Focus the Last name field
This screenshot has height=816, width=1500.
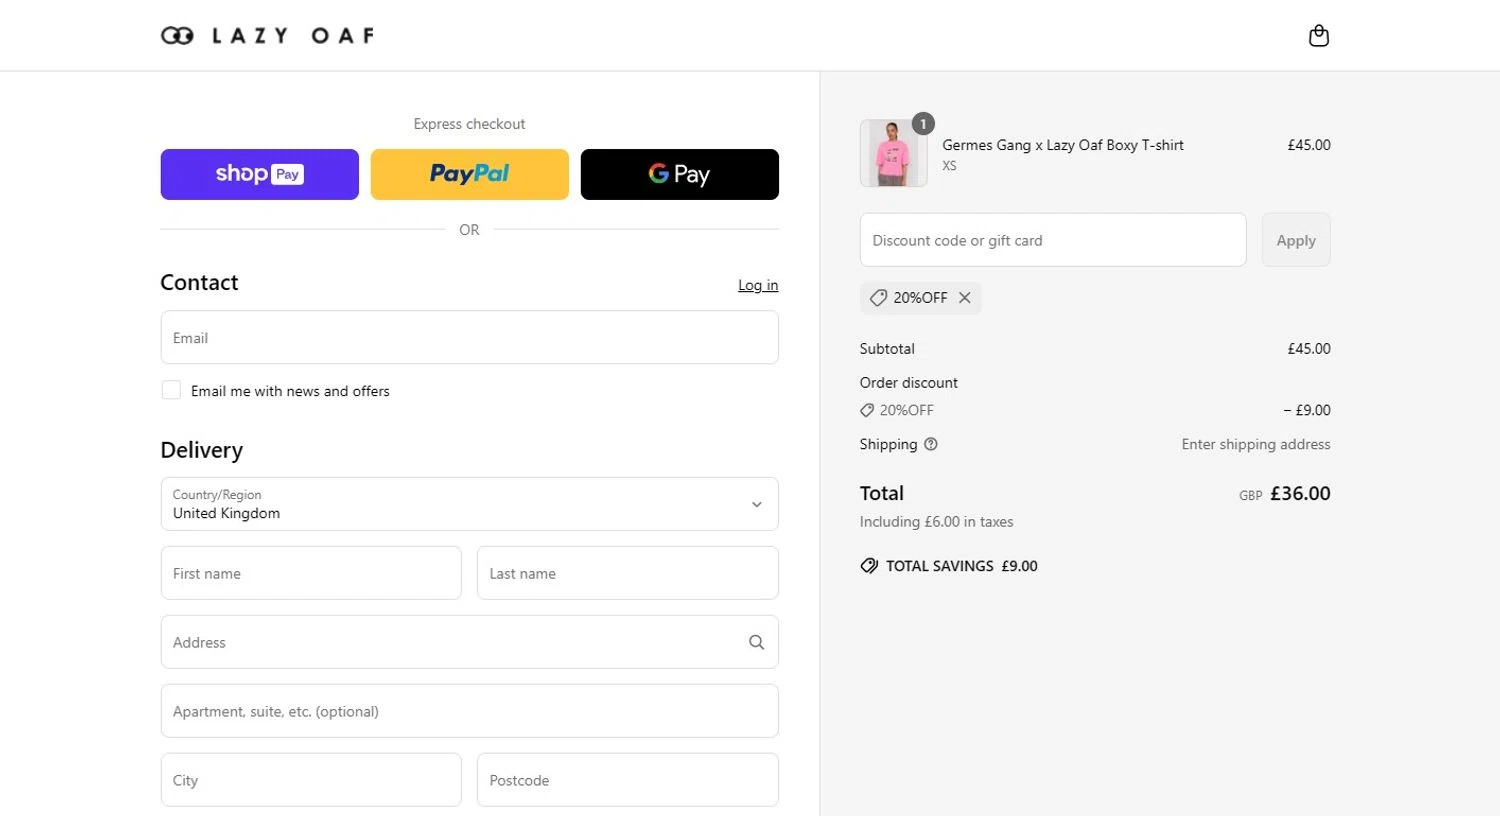pos(628,573)
